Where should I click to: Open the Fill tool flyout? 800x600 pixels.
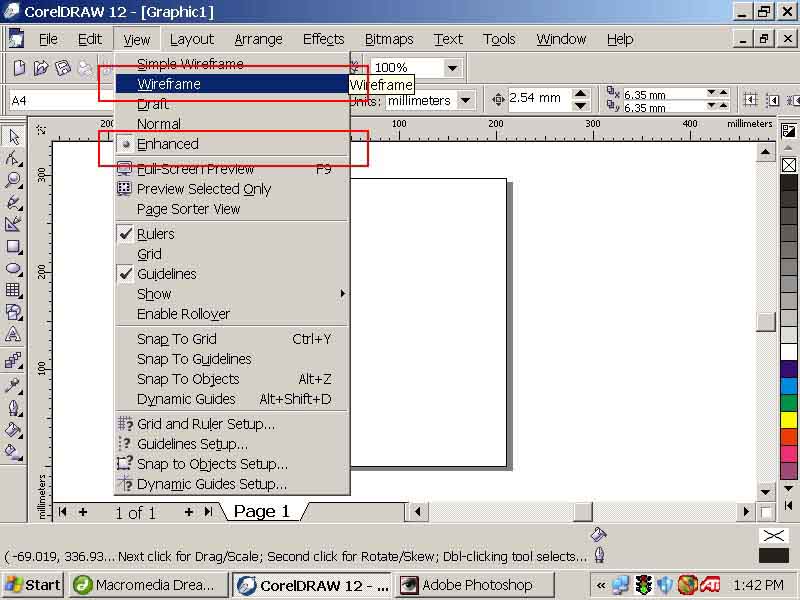[x=13, y=430]
